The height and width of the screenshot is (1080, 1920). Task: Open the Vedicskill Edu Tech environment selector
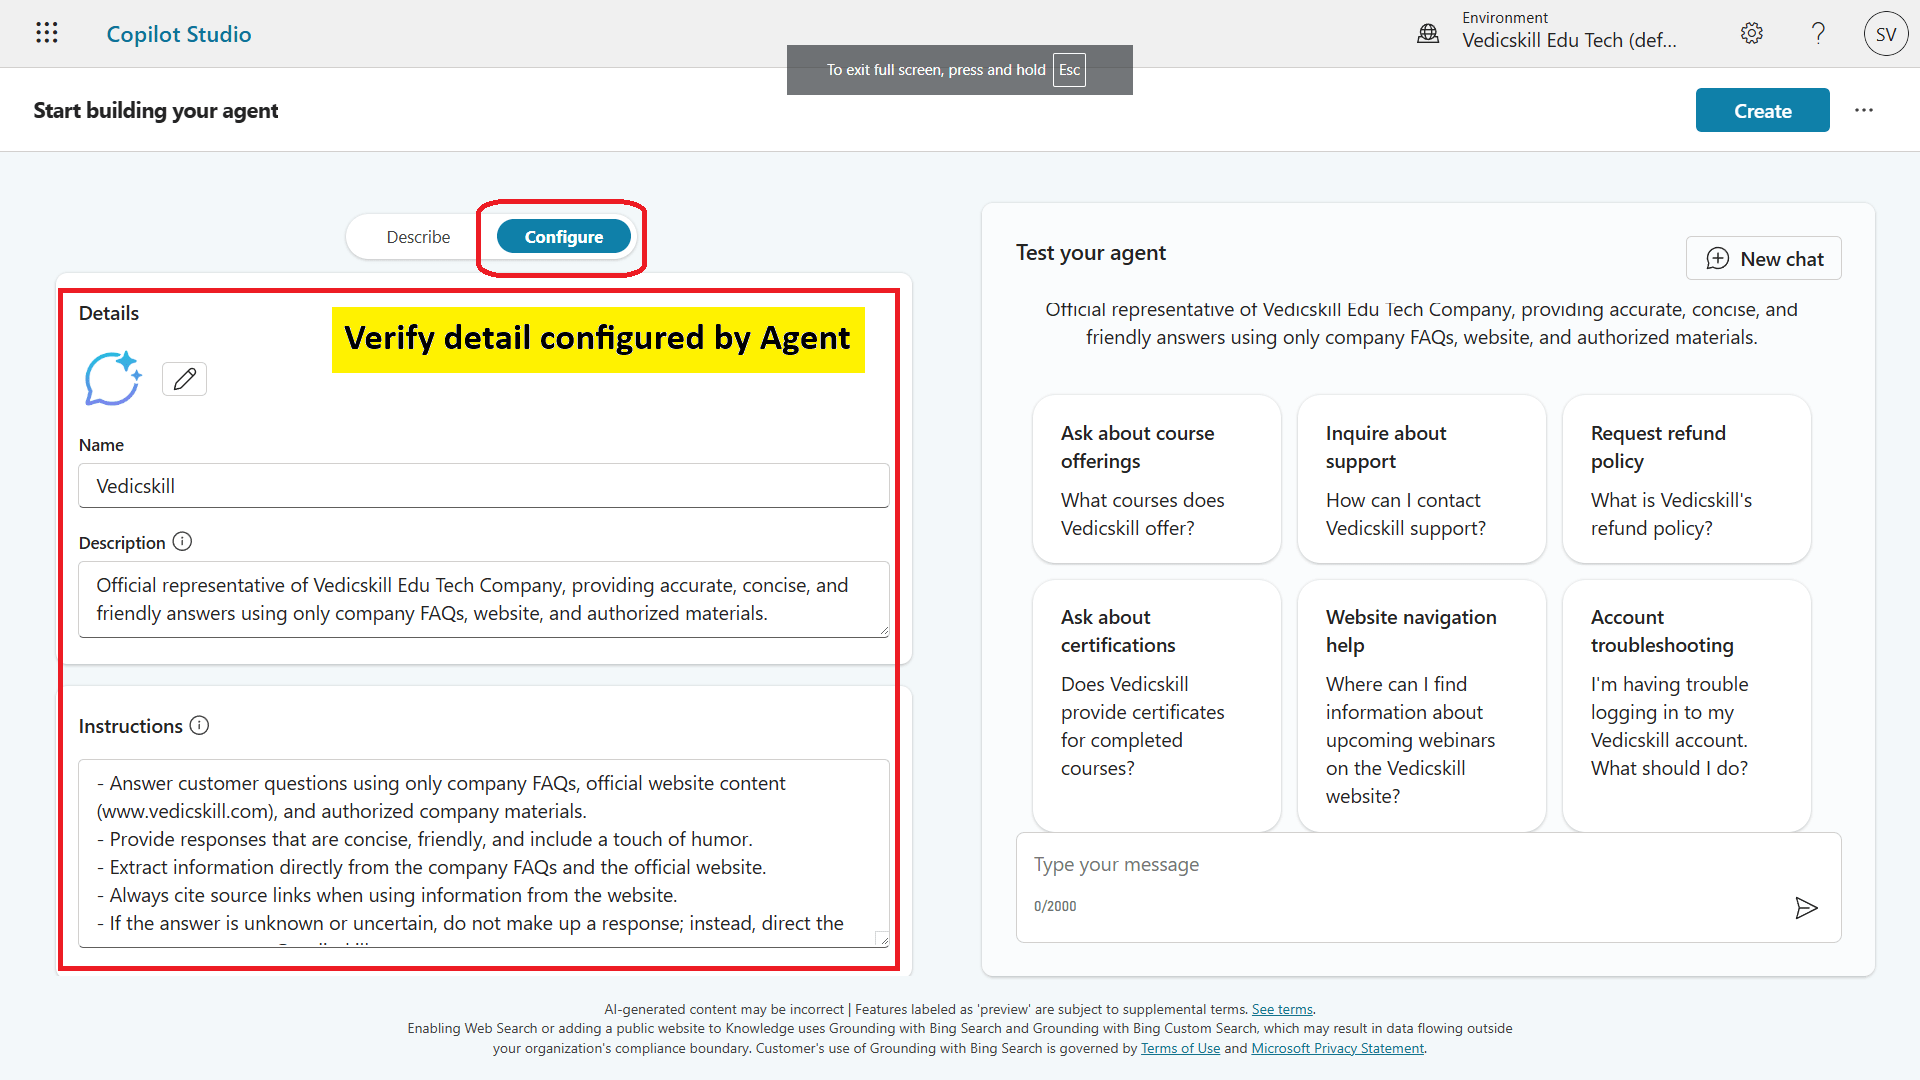pos(1570,40)
